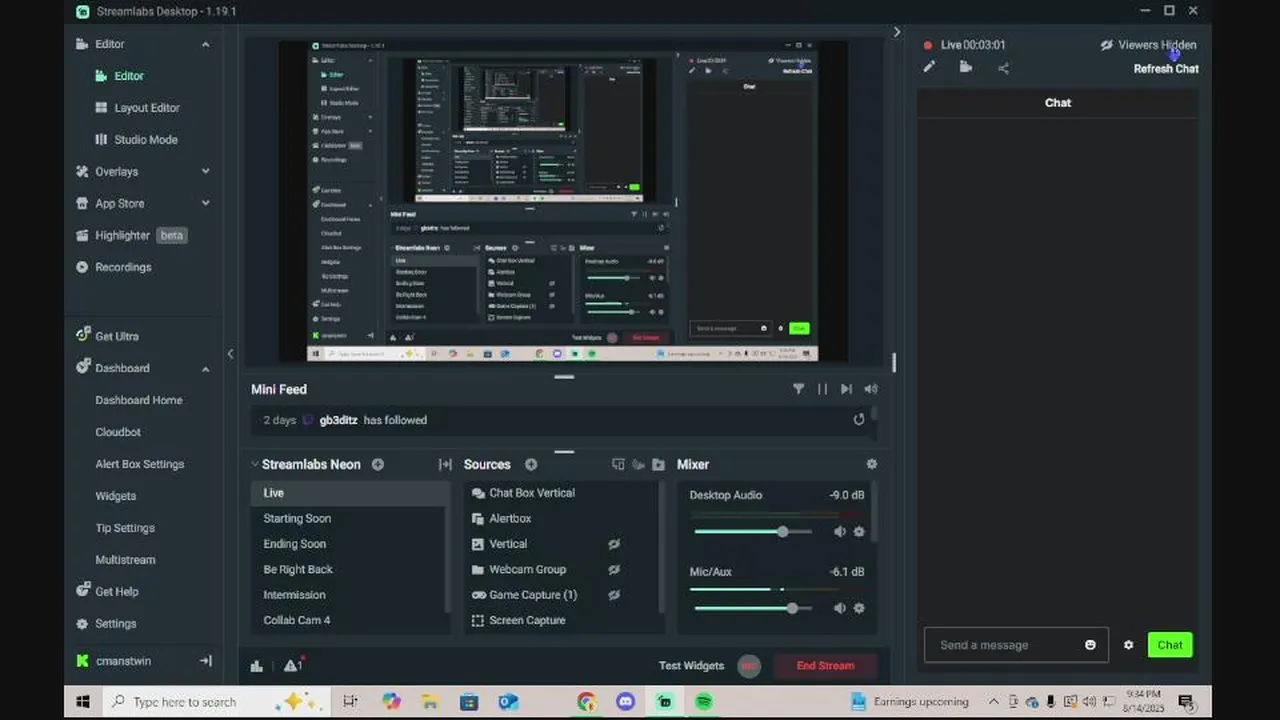
Task: Open chat settings gear icon
Action: click(x=1128, y=645)
